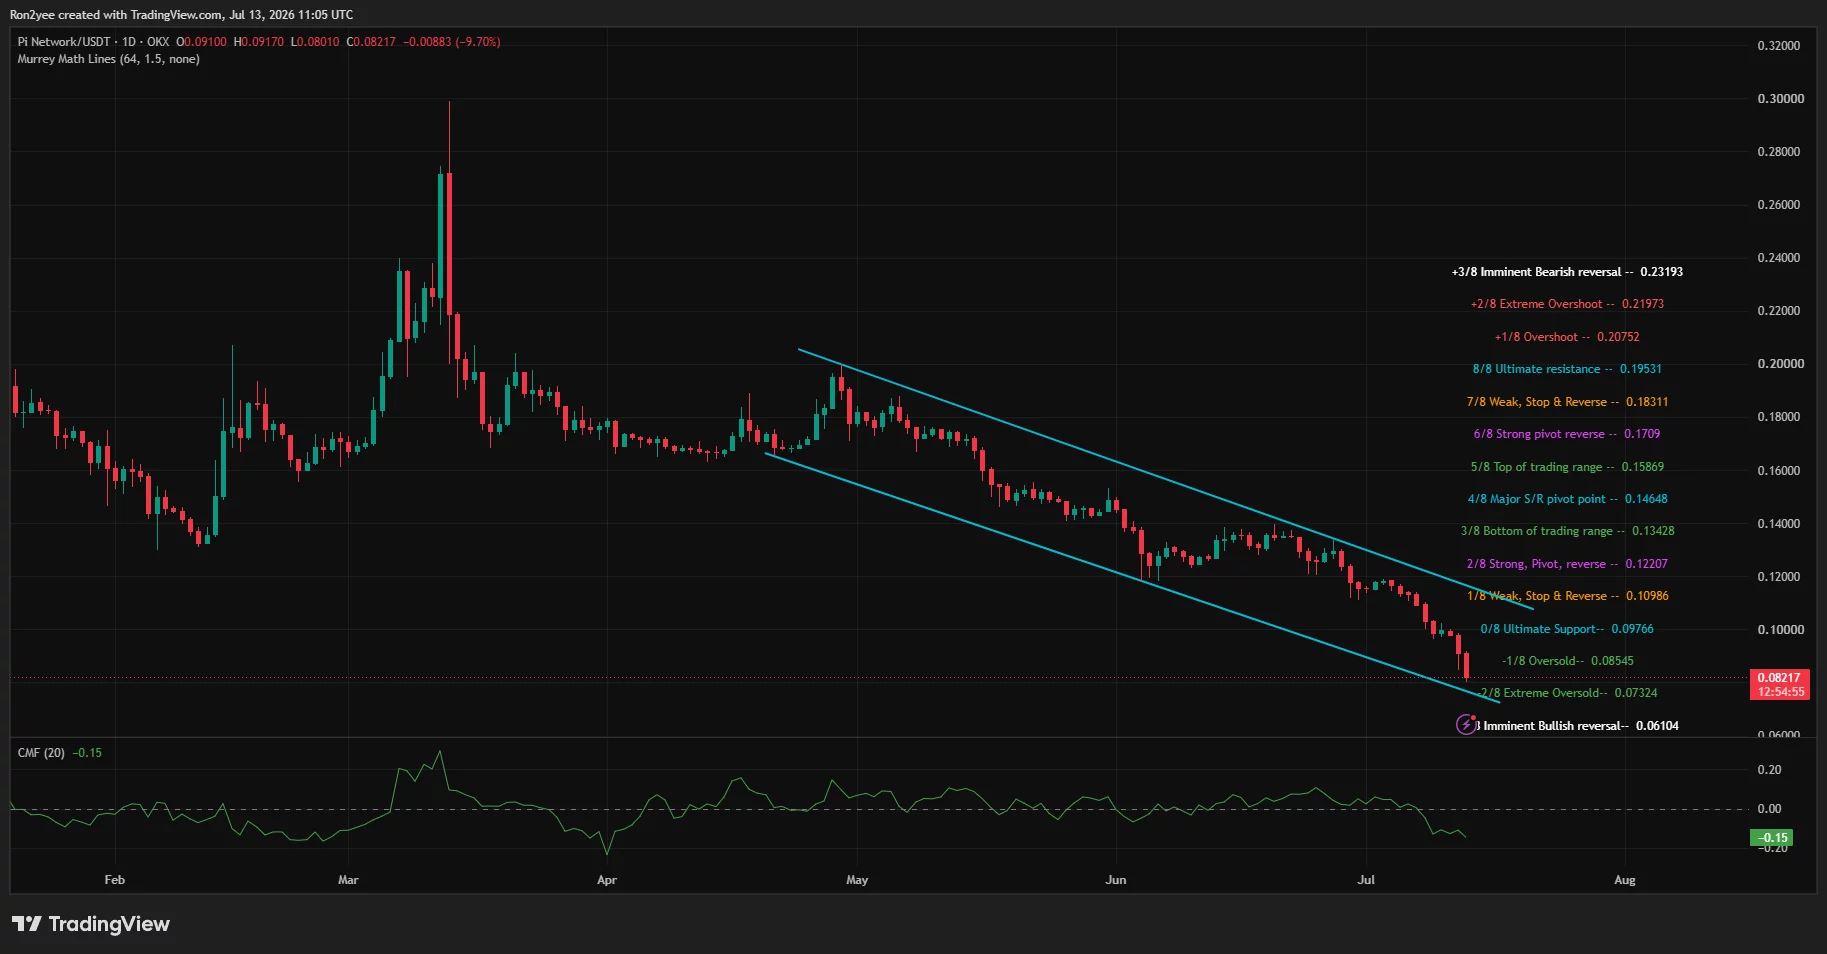
Task: Click the red 0.08217 current price tag
Action: point(1780,684)
